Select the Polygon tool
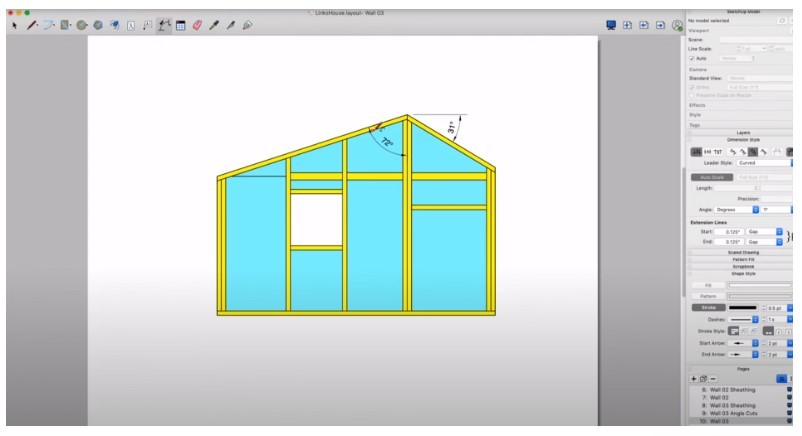This screenshot has width=802, height=436. (x=98, y=25)
